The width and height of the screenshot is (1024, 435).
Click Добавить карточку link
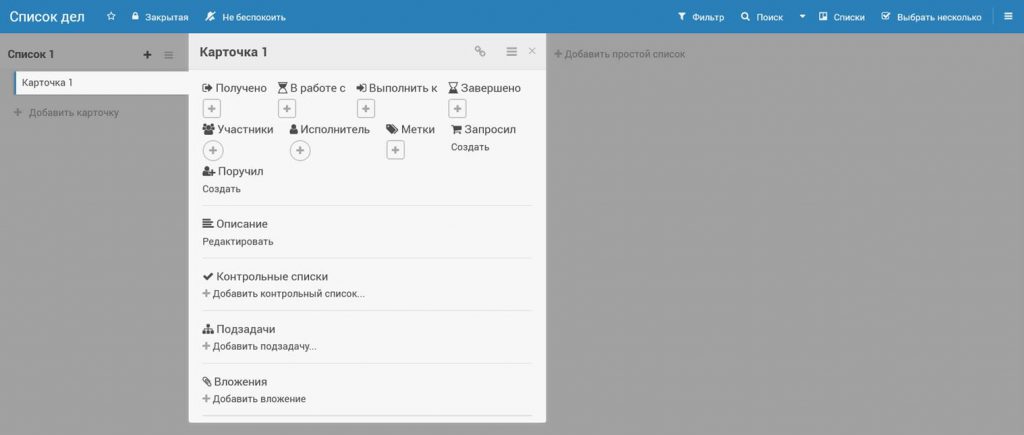coord(66,112)
